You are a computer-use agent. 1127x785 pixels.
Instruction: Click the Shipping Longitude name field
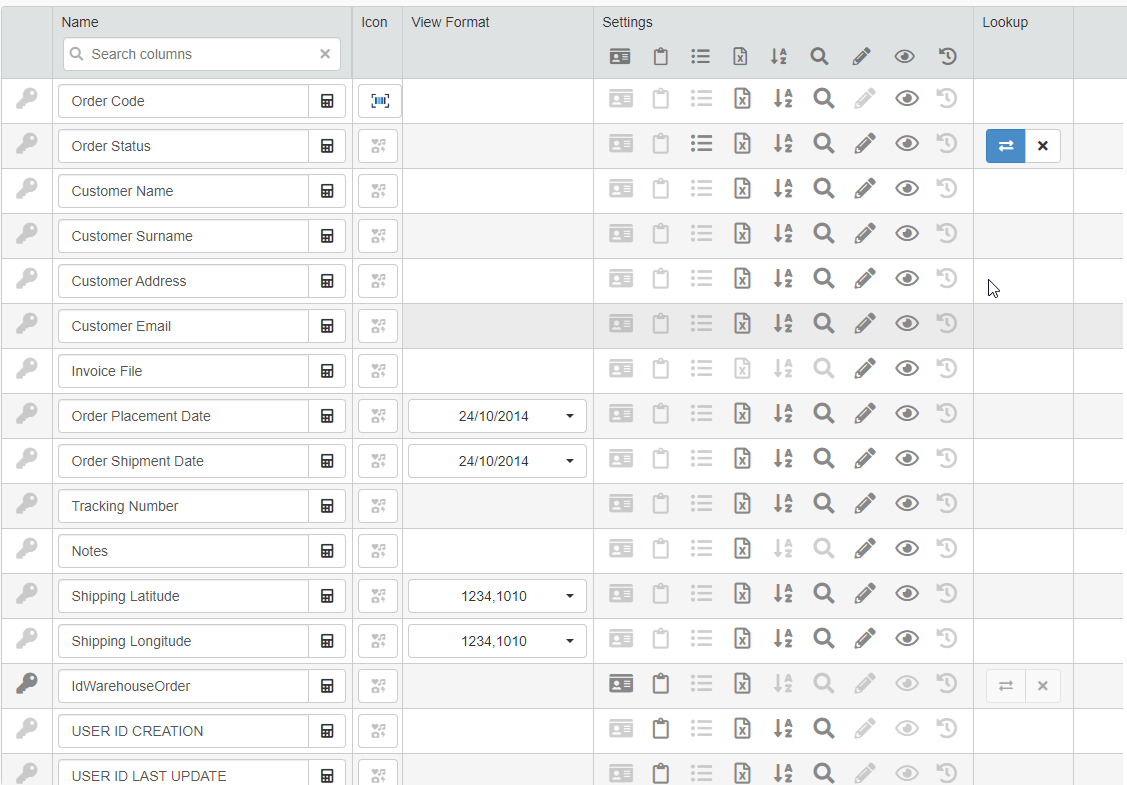click(x=183, y=641)
